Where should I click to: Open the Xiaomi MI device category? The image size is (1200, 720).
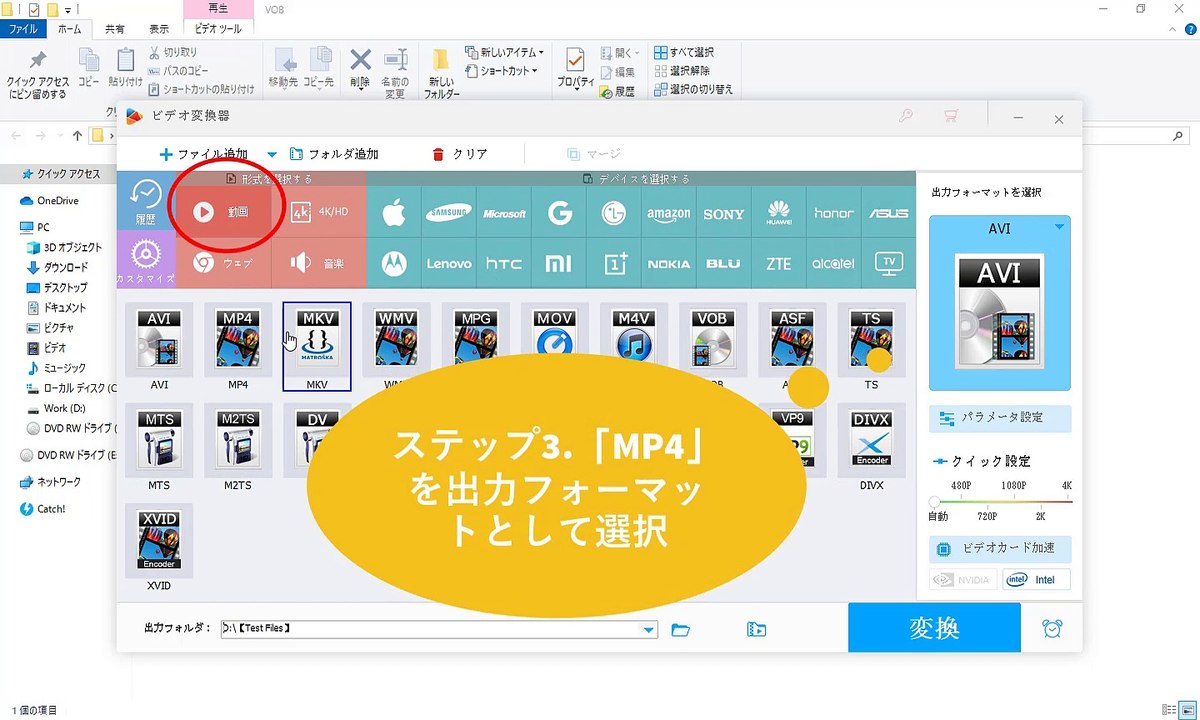tap(559, 264)
